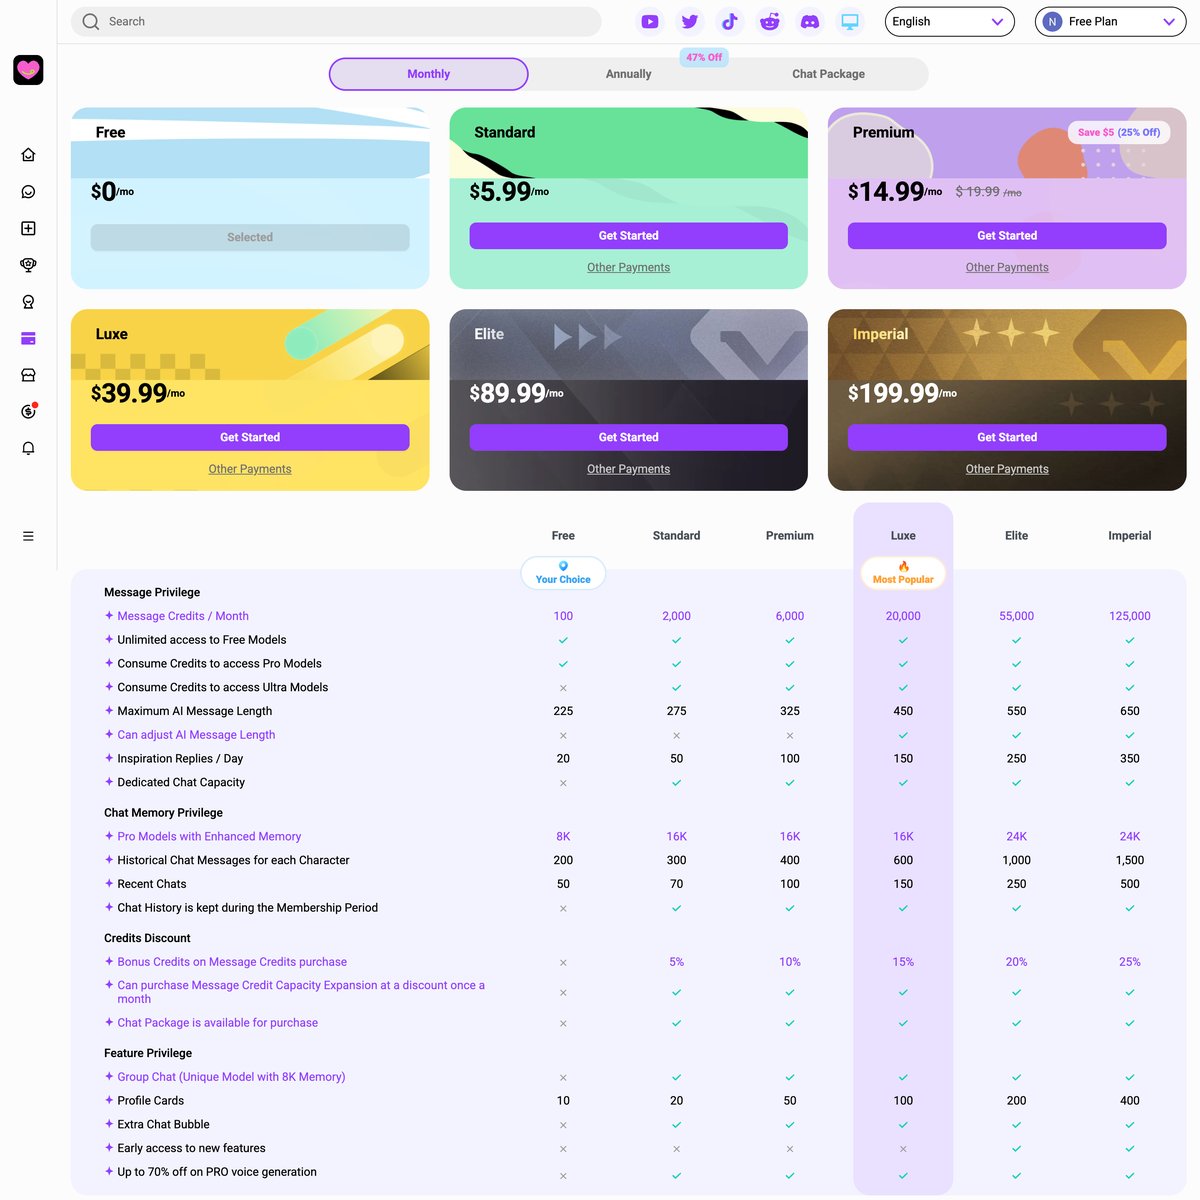Open the YouTube channel icon
The image size is (1200, 1200).
point(650,21)
